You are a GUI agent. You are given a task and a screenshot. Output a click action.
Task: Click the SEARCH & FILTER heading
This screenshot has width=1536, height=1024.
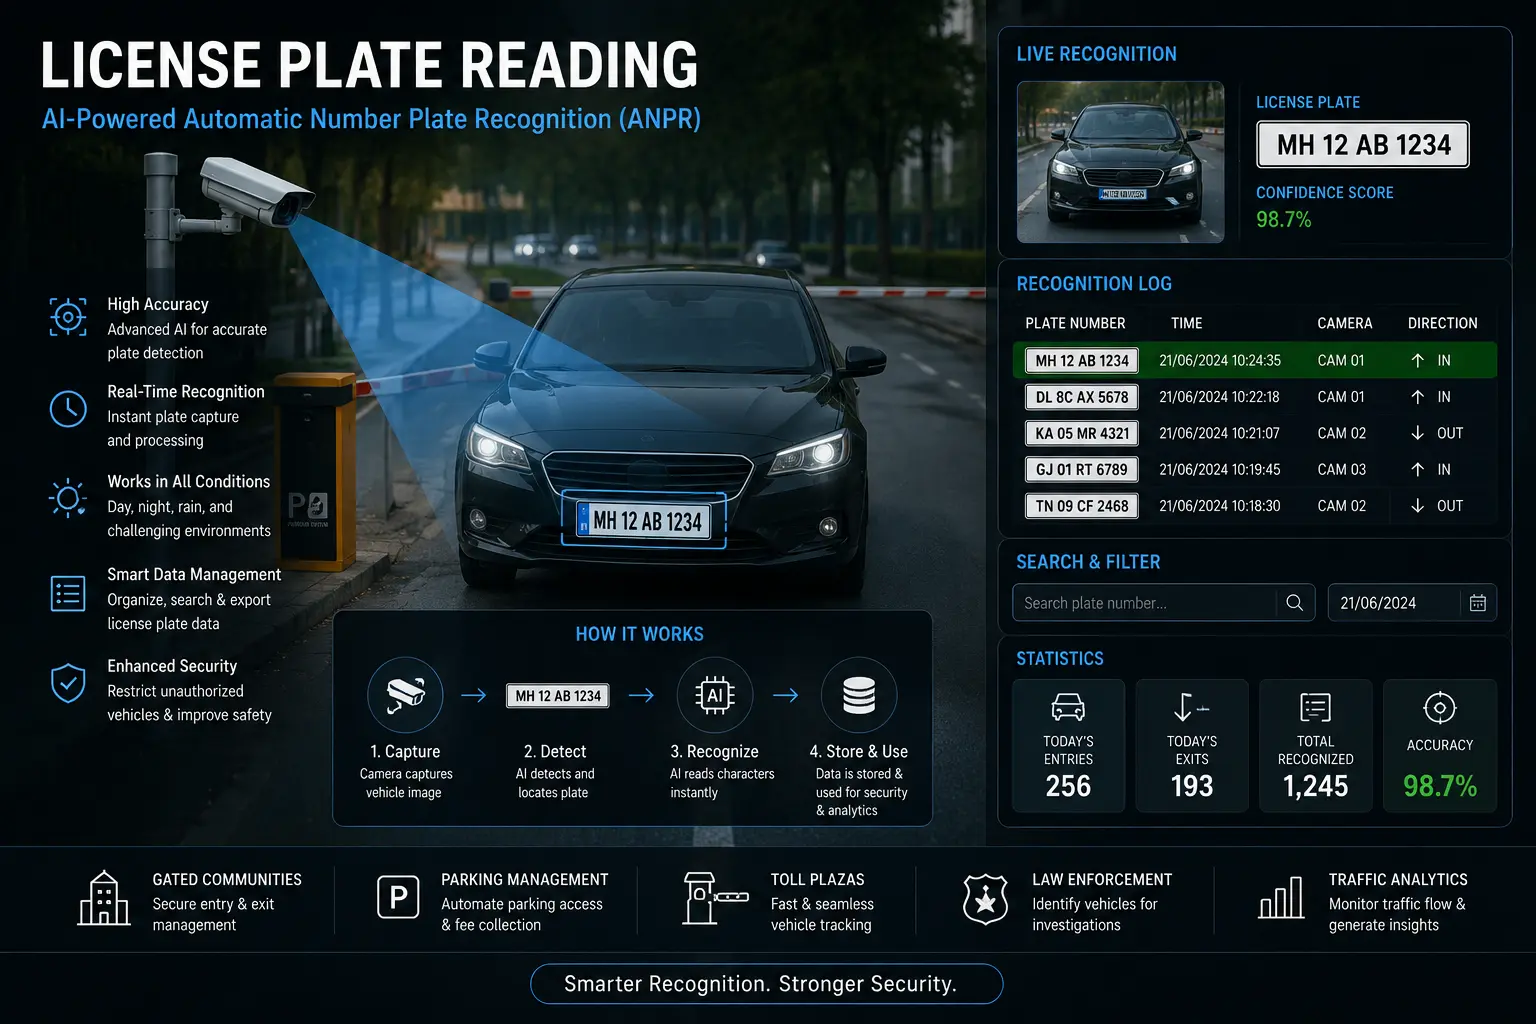coord(1088,562)
